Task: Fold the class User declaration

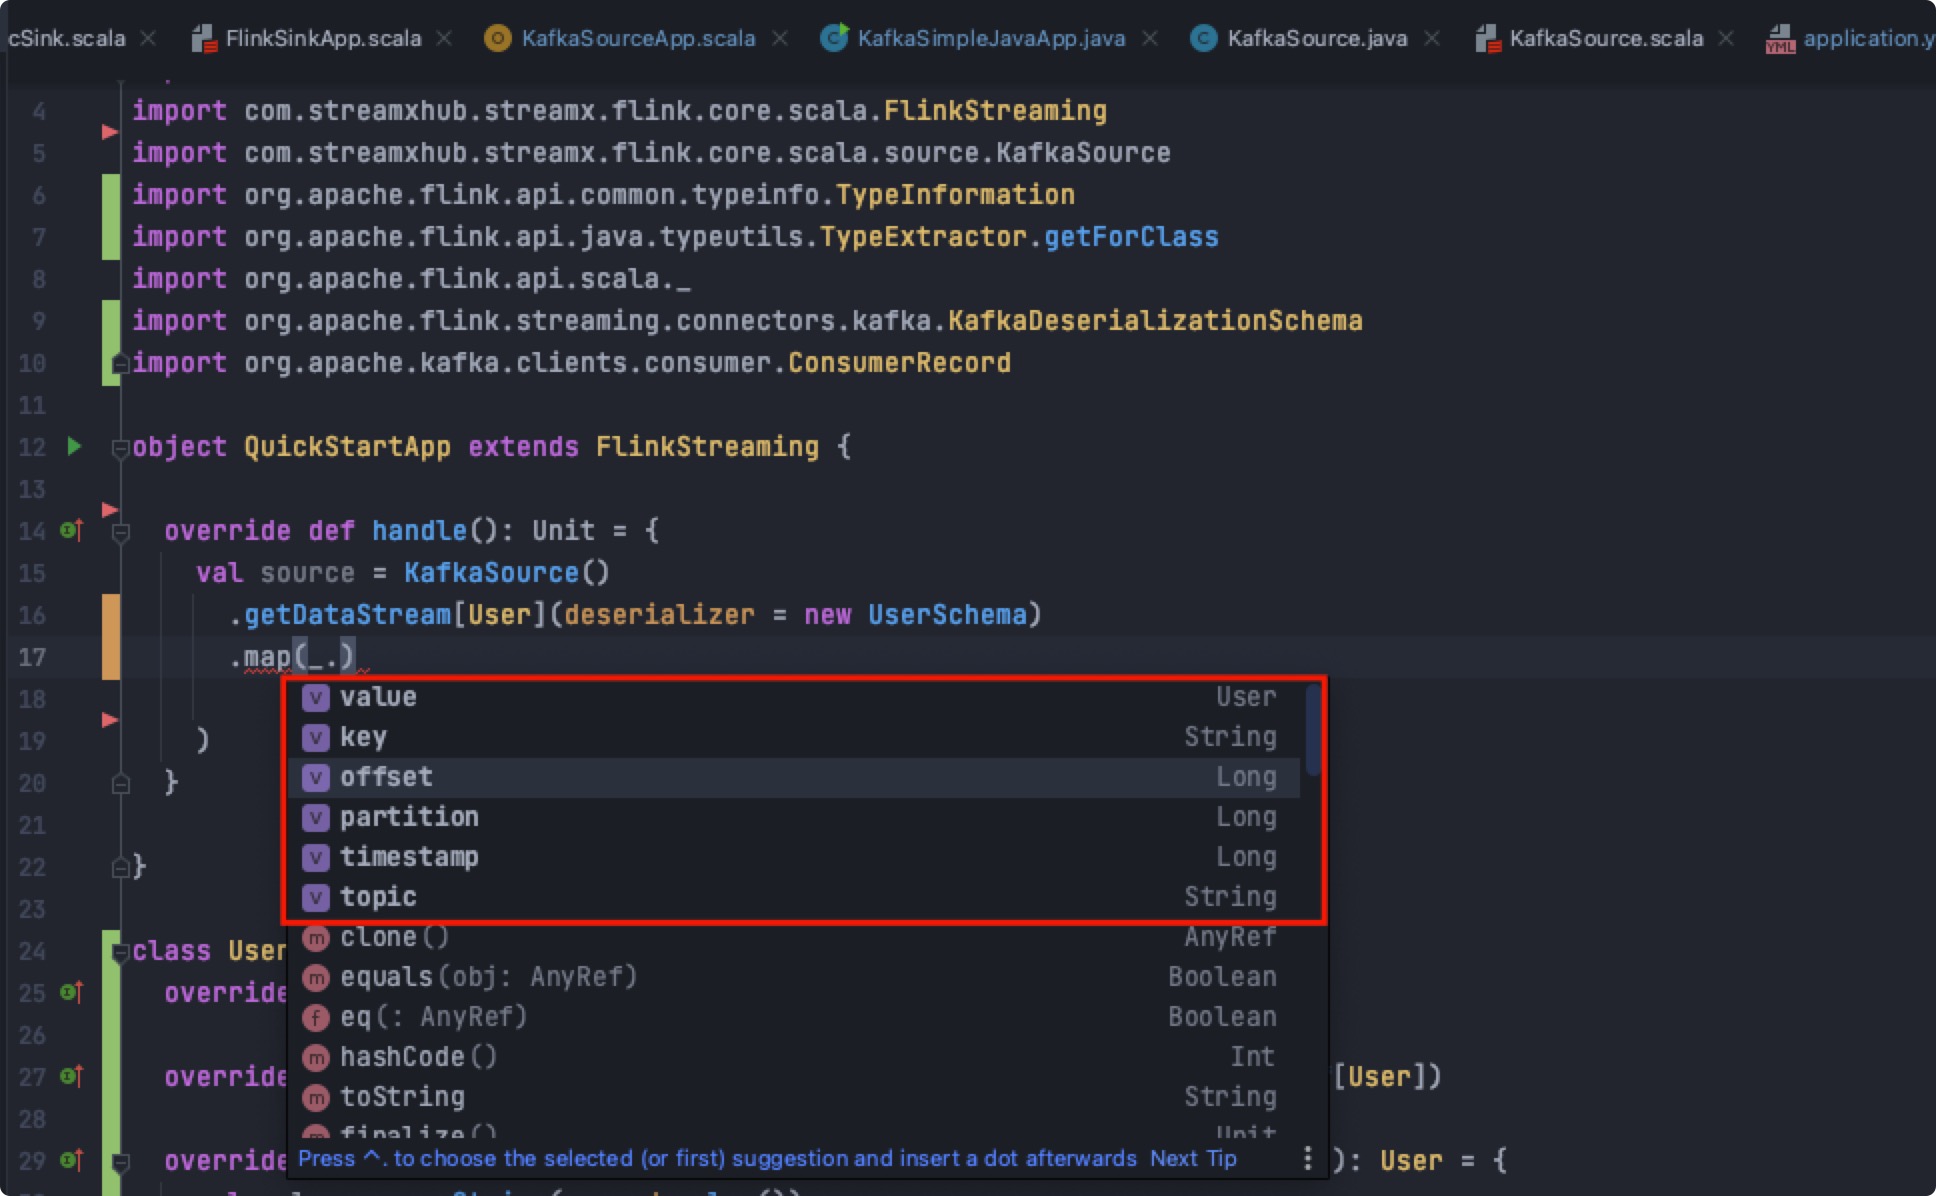Action: (x=121, y=951)
